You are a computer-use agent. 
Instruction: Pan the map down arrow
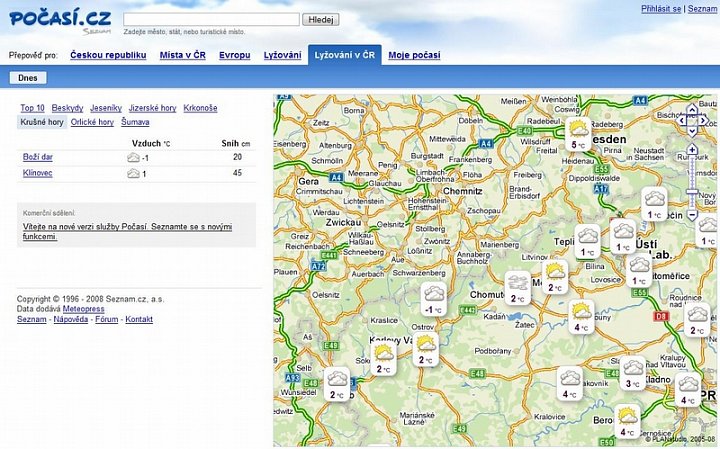[x=692, y=131]
